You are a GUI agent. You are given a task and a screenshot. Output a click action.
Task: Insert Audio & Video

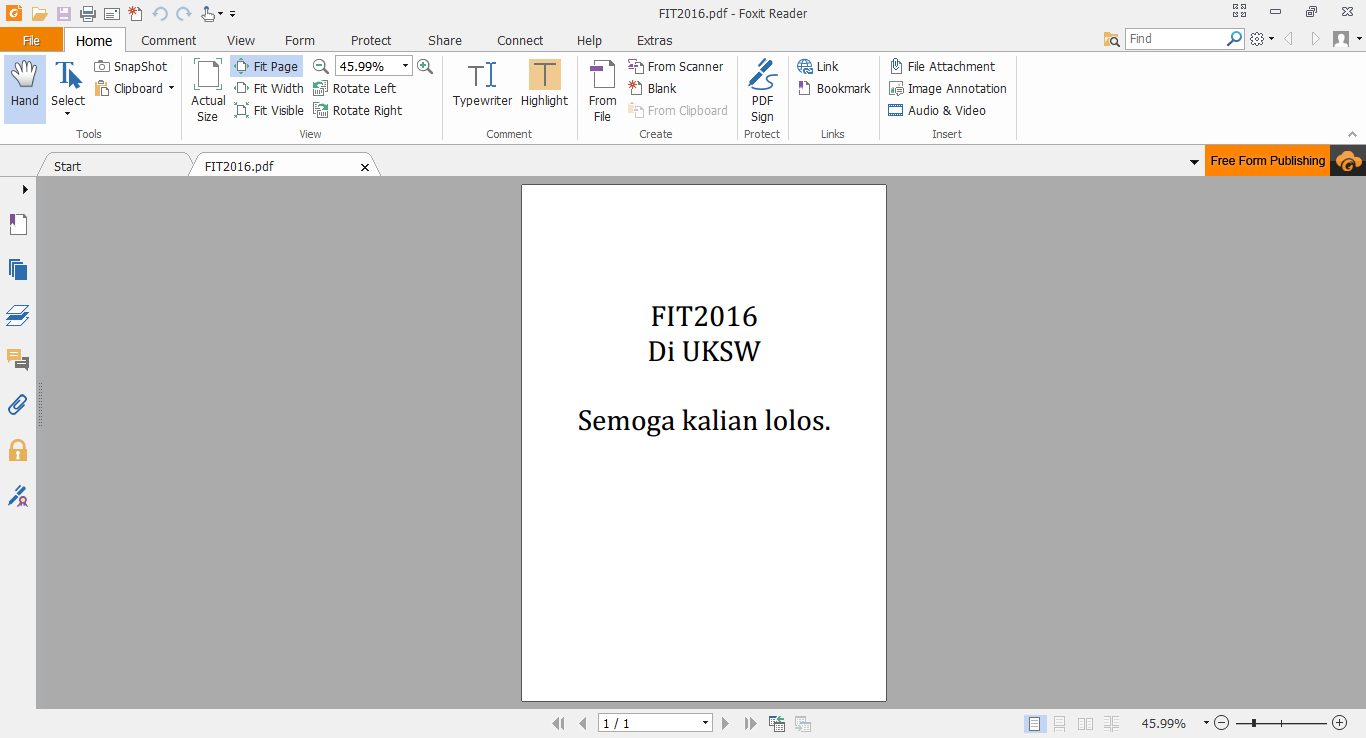[x=937, y=110]
